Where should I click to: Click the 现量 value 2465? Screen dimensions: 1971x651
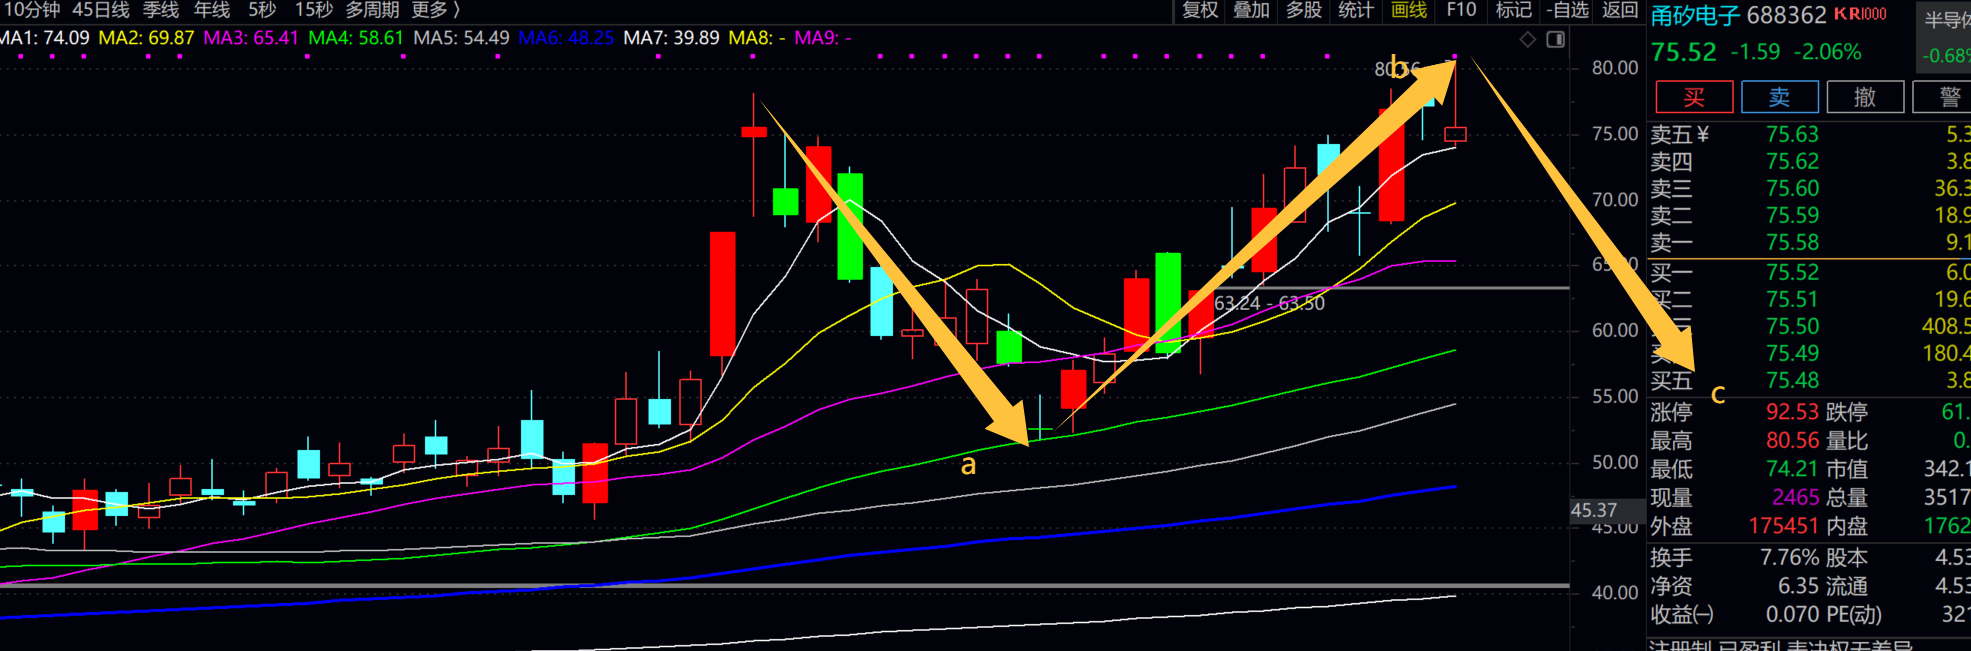[1795, 497]
